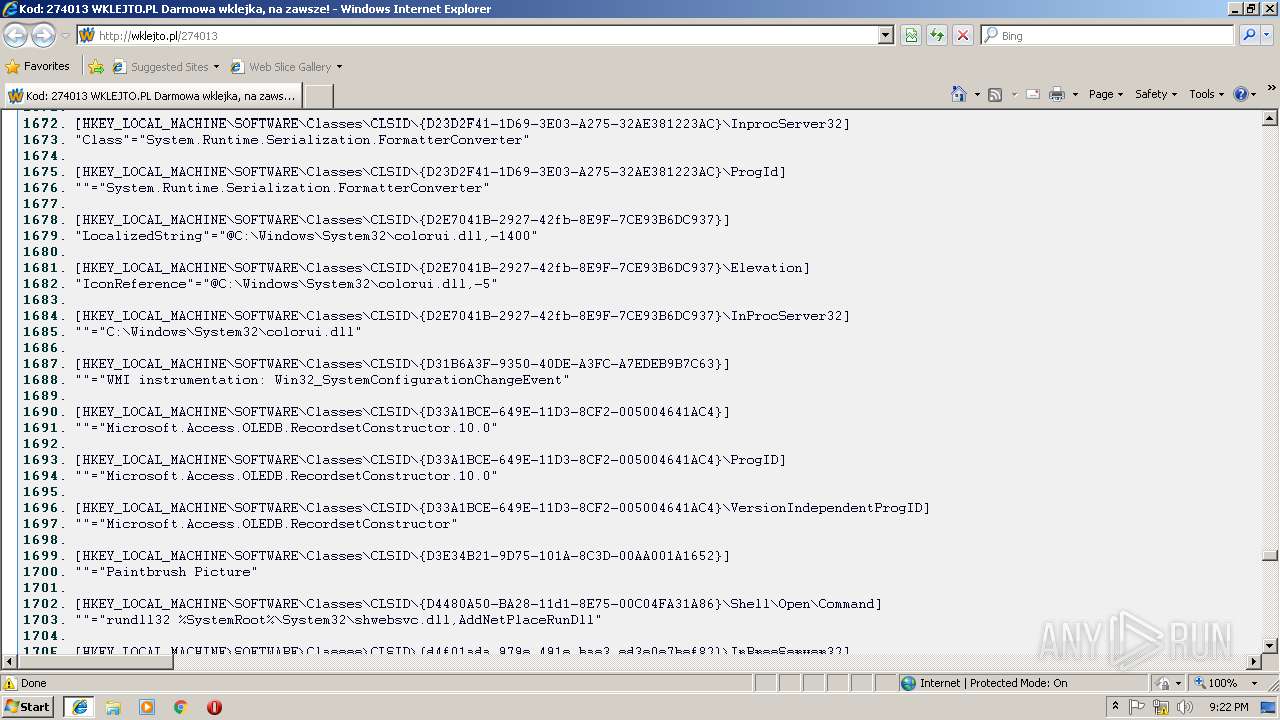Viewport: 1280px width, 720px height.
Task: Click the Favorites star button
Action: [x=38, y=67]
